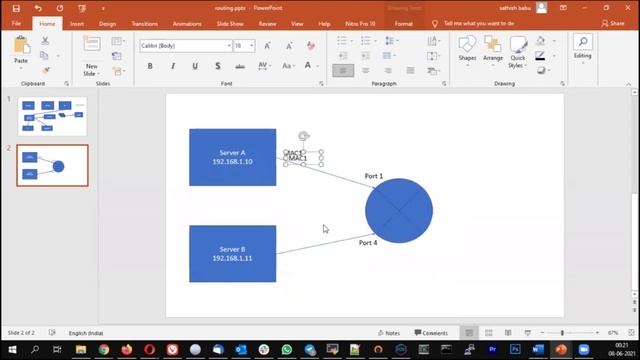Toggle Bold formatting

[150, 66]
